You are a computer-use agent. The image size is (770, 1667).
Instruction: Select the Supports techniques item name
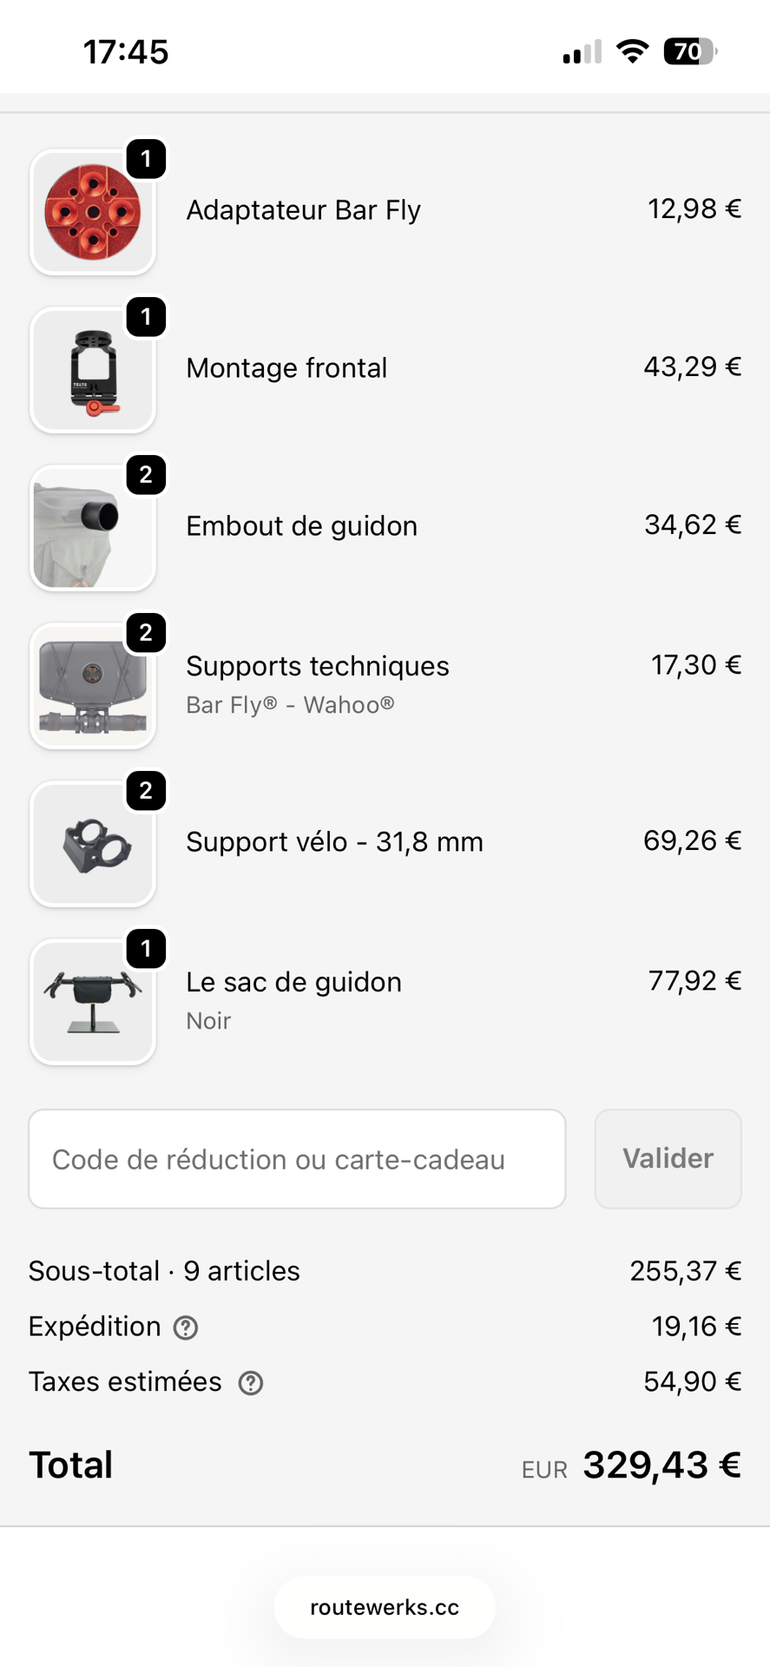click(318, 666)
